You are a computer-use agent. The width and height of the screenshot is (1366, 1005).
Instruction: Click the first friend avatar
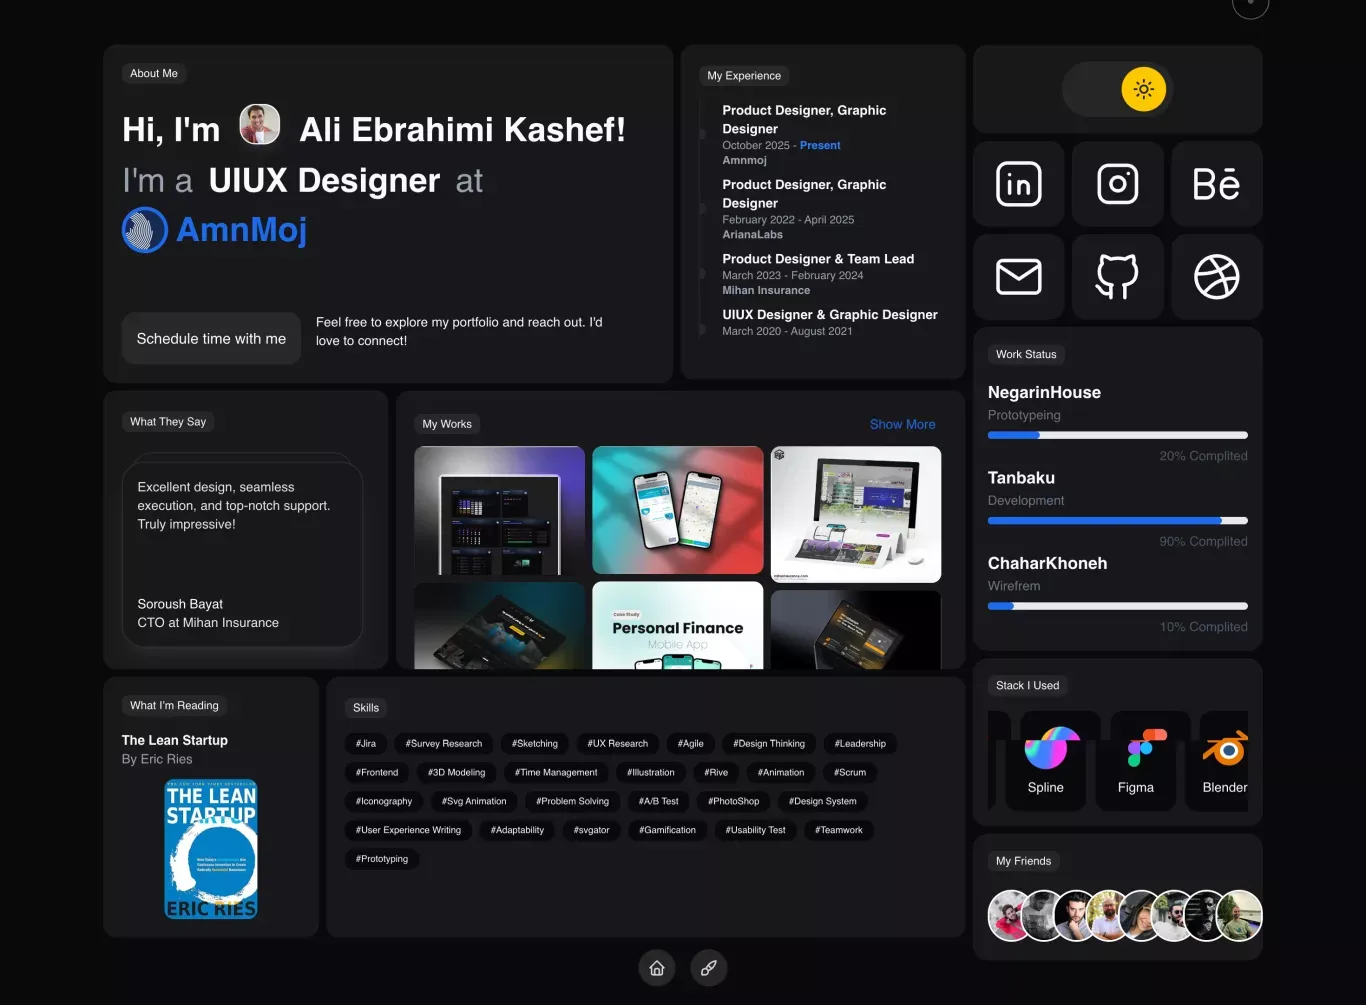point(1011,915)
